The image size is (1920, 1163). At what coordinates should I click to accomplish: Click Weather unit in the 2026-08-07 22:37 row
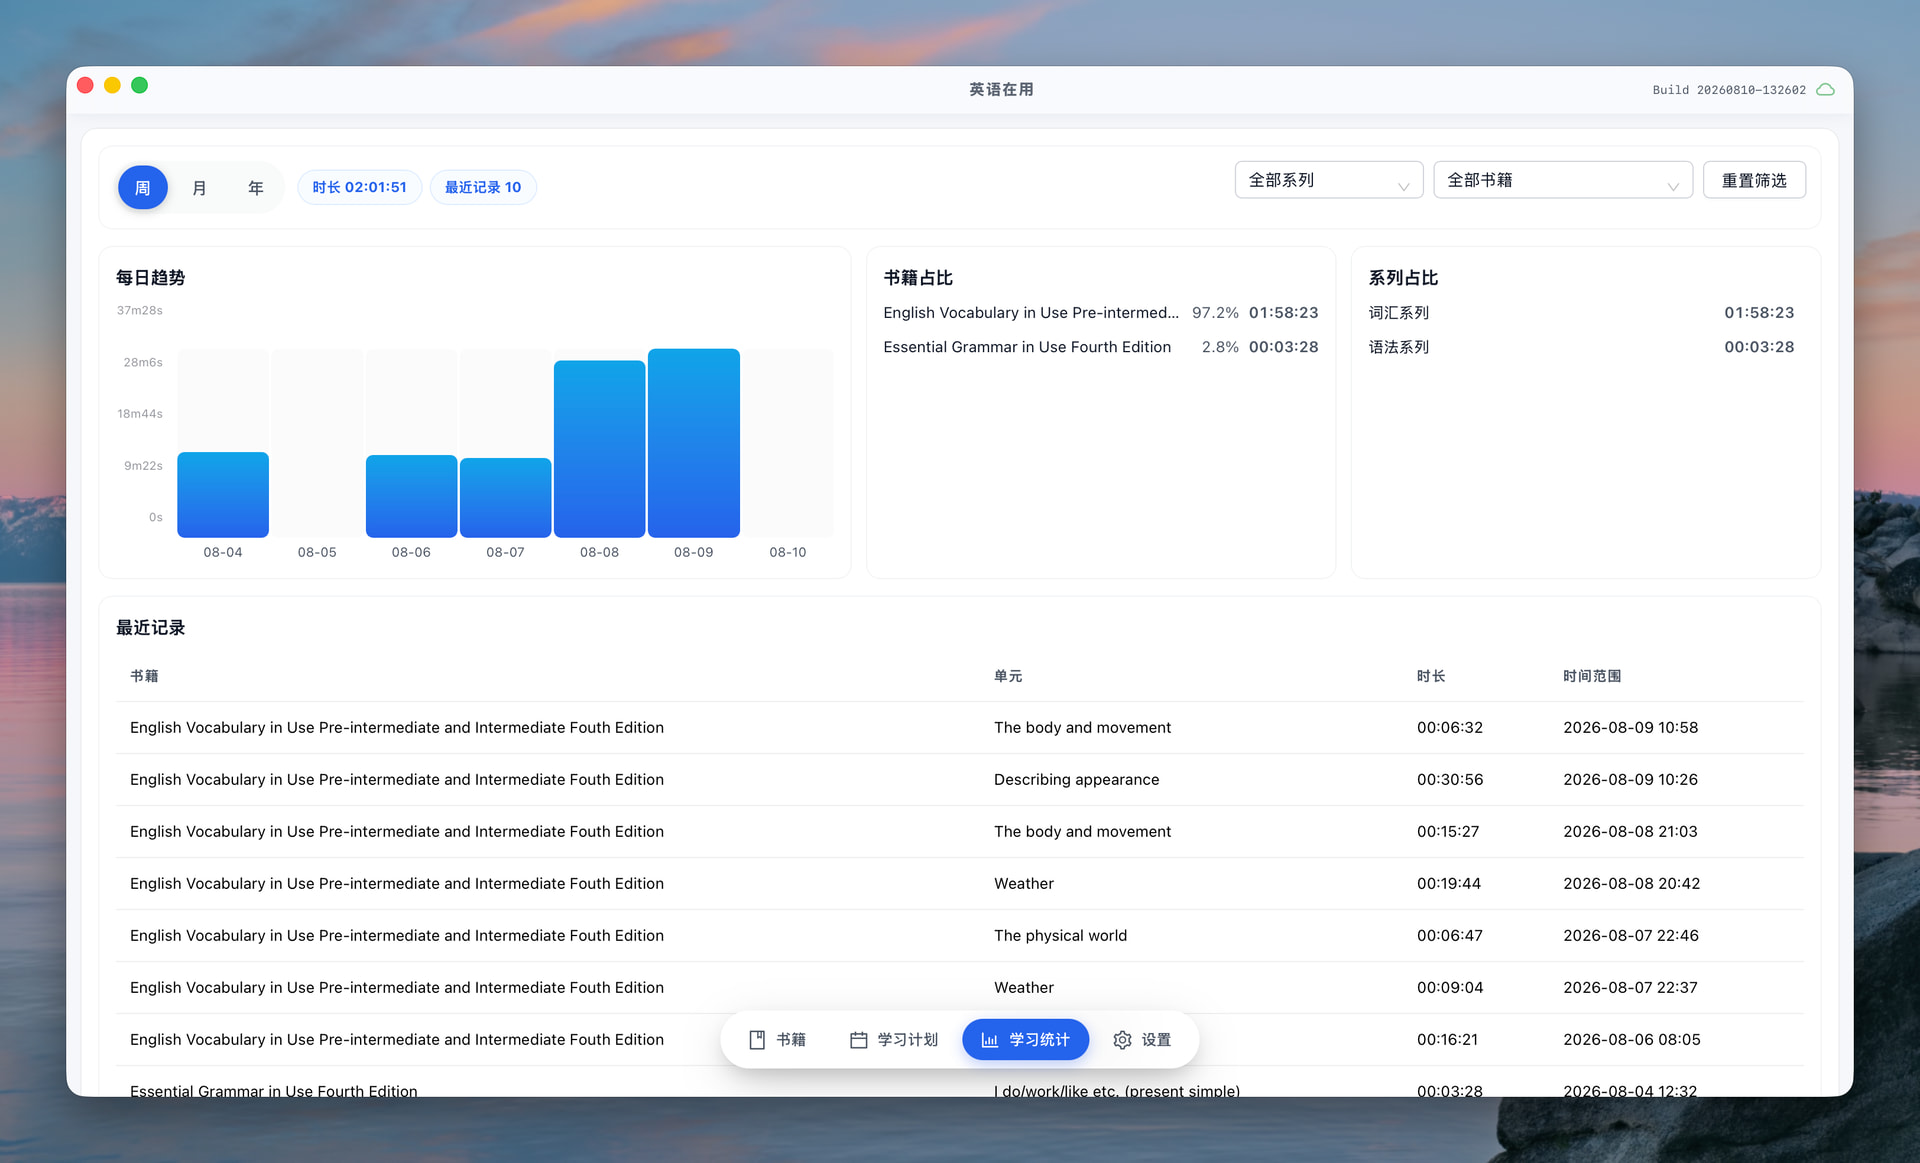pos(1024,988)
